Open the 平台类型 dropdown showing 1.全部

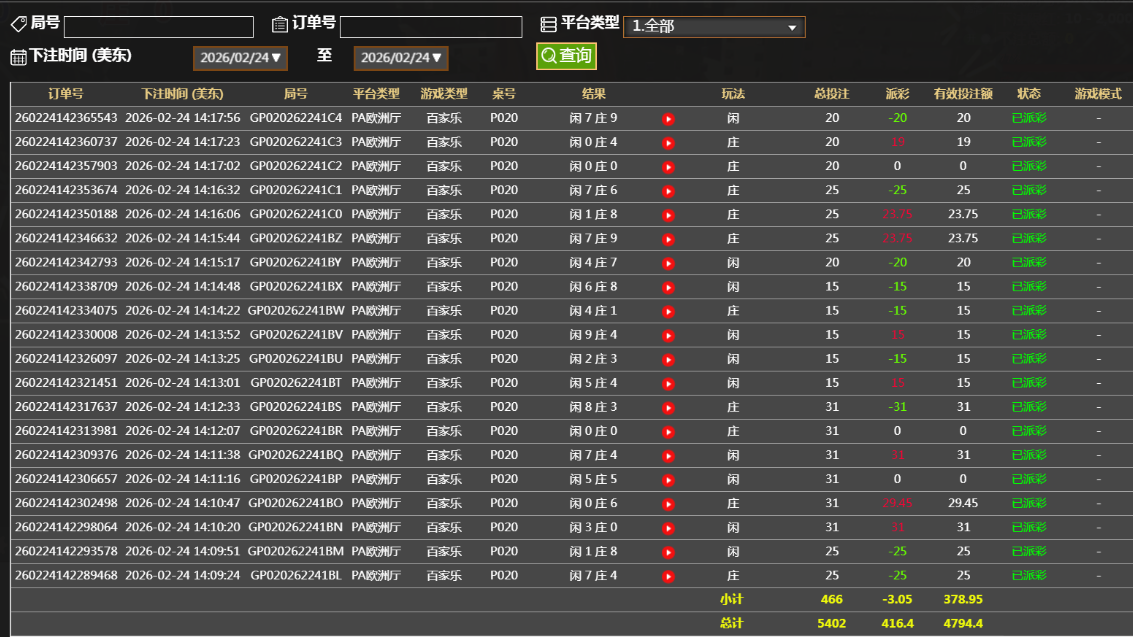coord(713,27)
